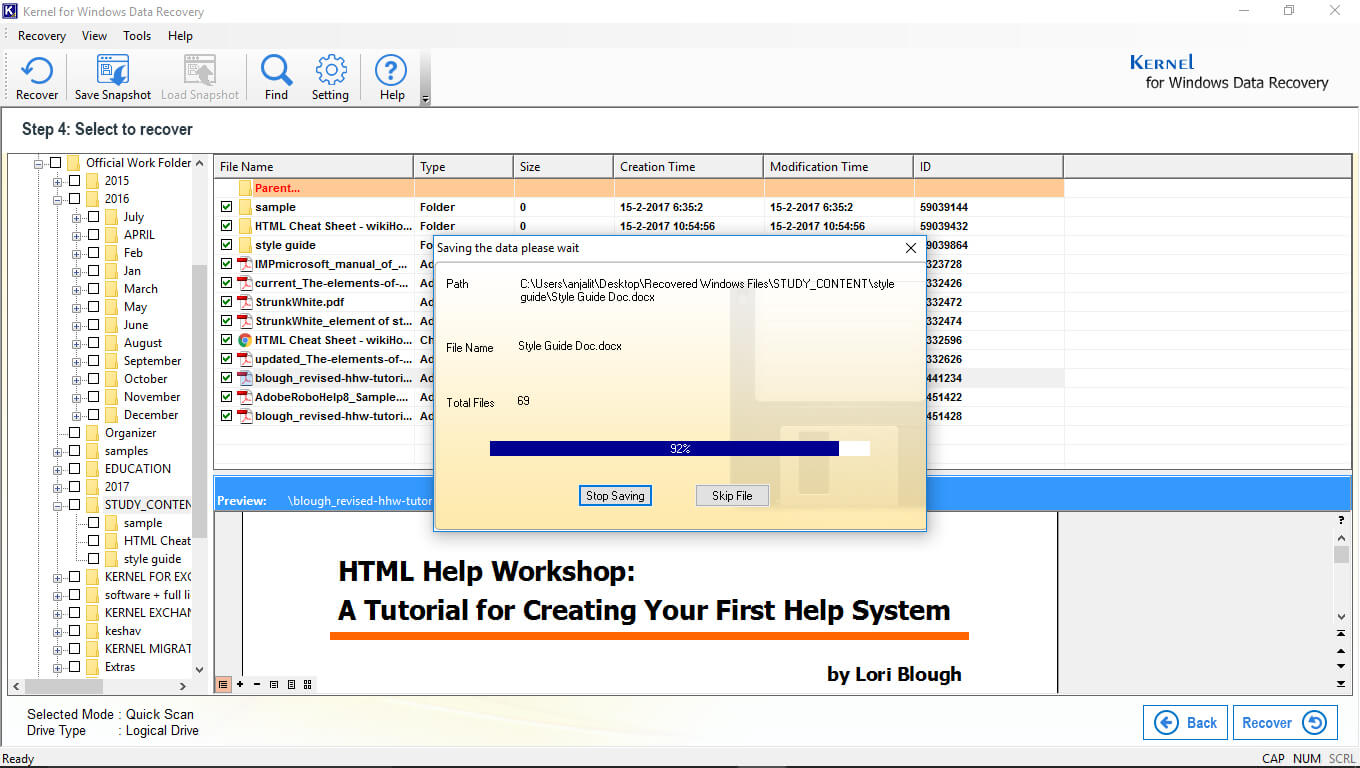This screenshot has height=768, width=1360.
Task: Open the Tools menu
Action: [x=137, y=35]
